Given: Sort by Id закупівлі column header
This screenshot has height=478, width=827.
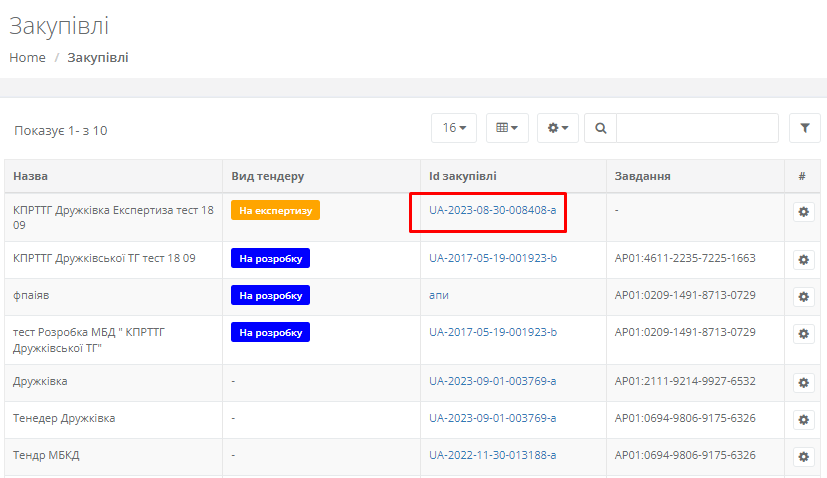Looking at the screenshot, I should pos(462,176).
